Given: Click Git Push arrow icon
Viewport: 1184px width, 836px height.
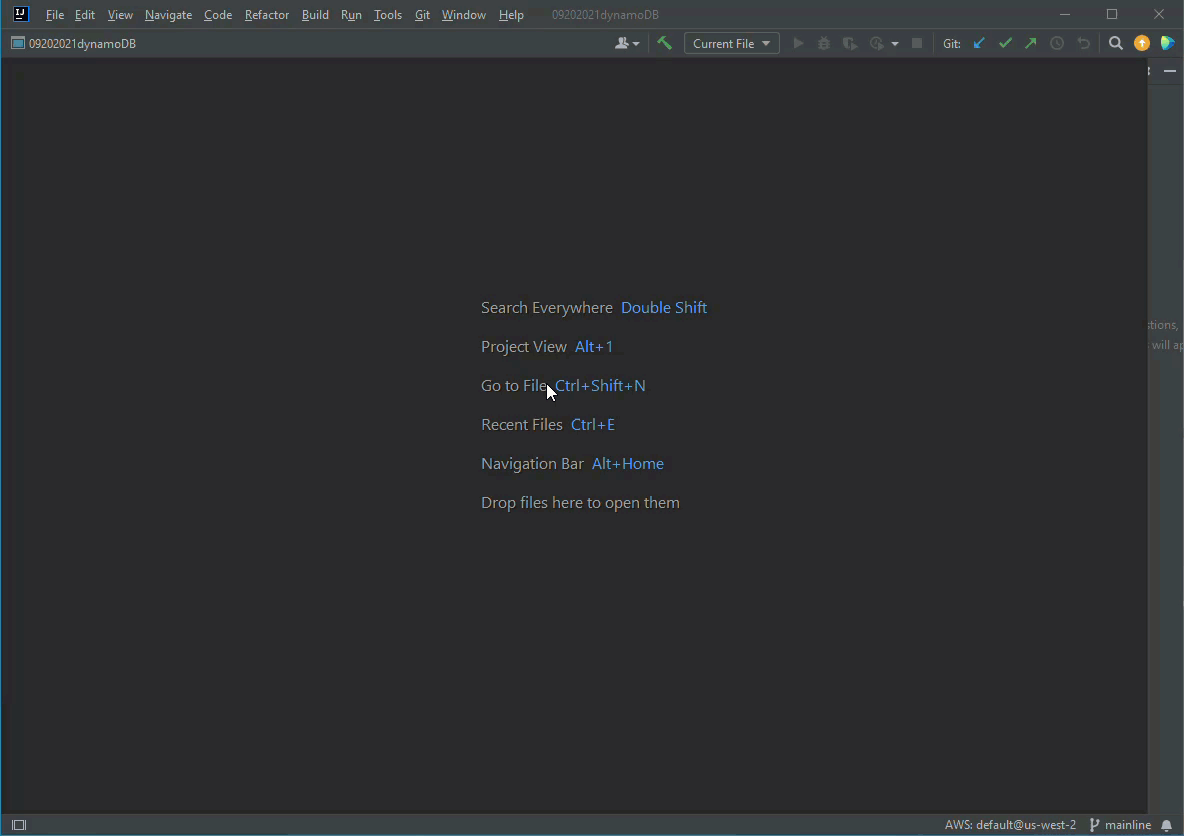Looking at the screenshot, I should [1030, 43].
